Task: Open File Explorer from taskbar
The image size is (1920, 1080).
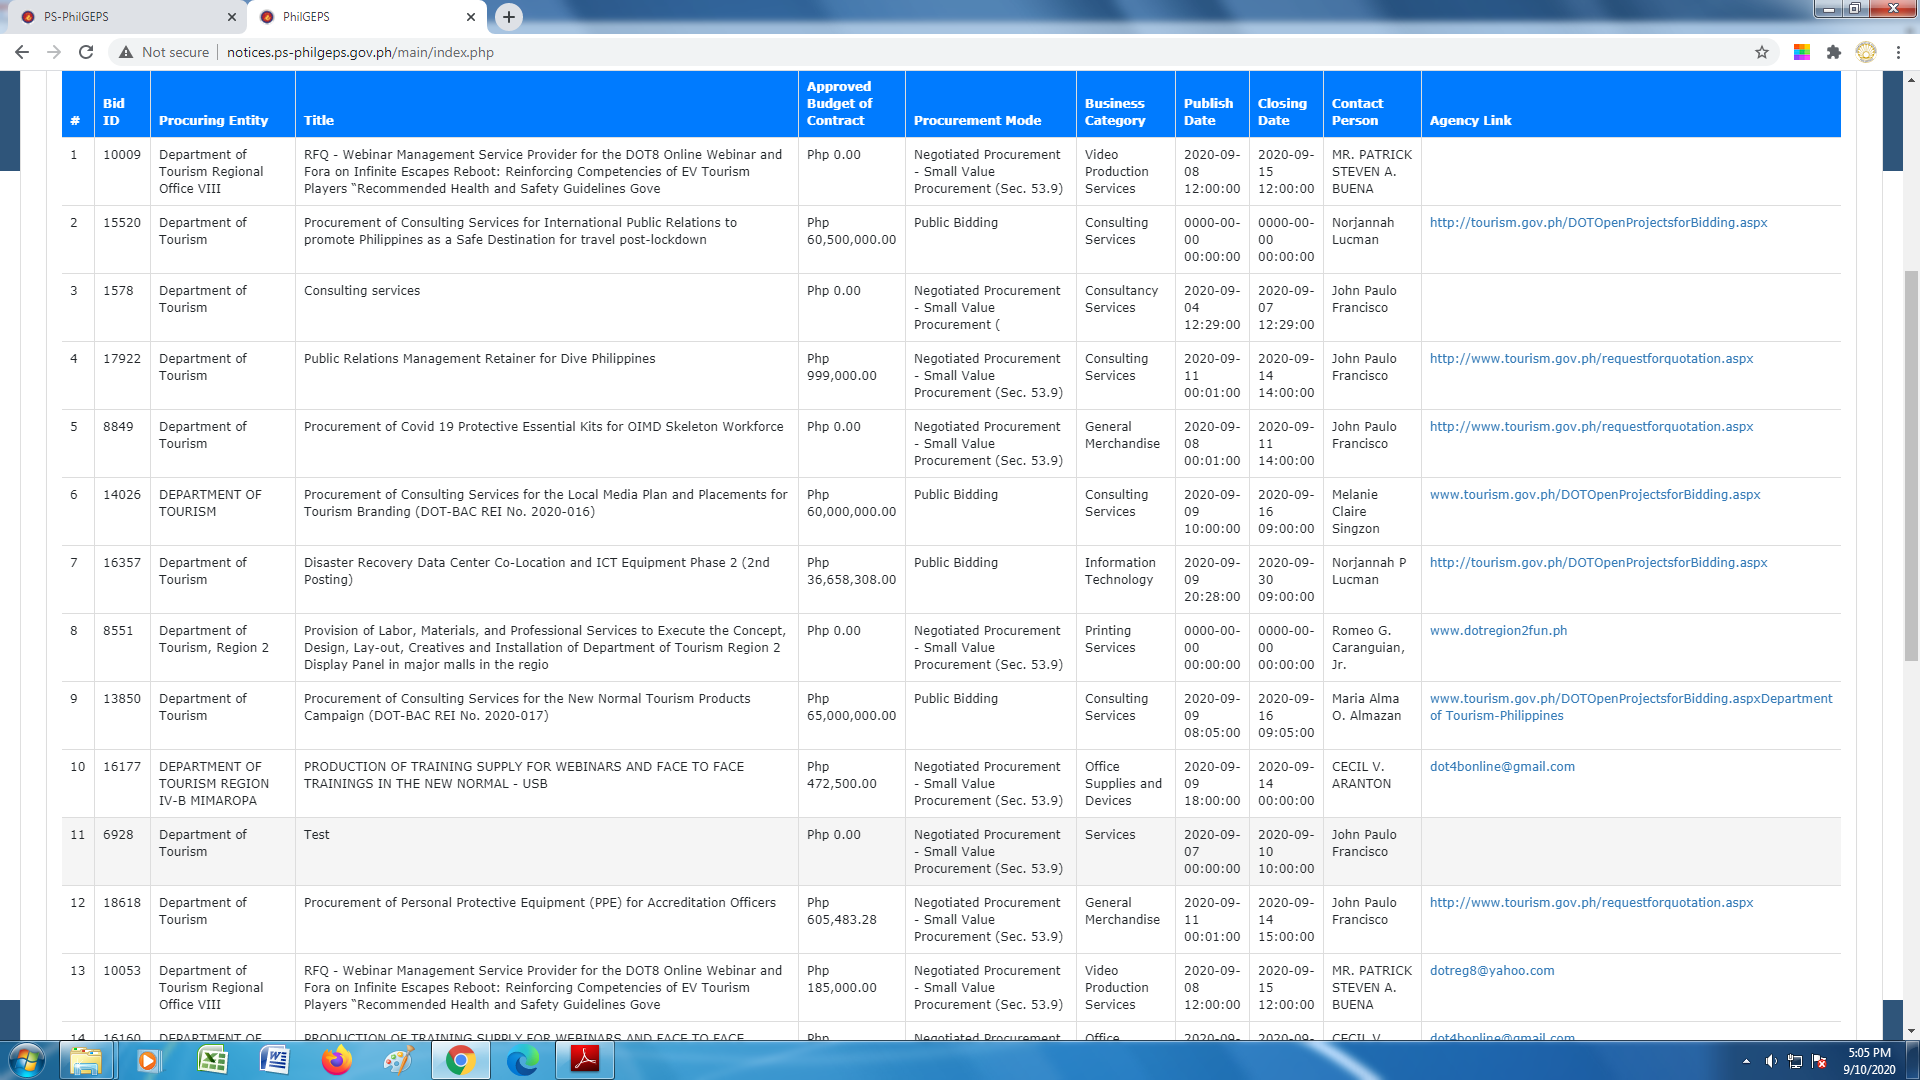Action: (x=86, y=1060)
